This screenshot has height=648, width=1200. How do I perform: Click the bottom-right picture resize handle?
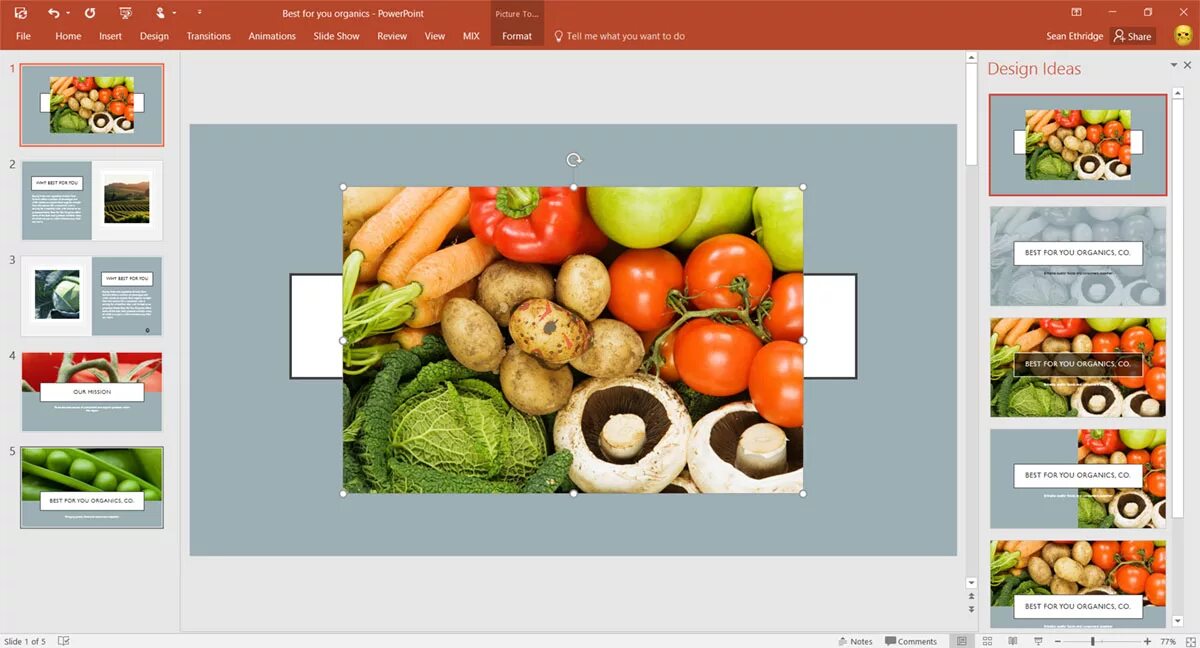[803, 493]
